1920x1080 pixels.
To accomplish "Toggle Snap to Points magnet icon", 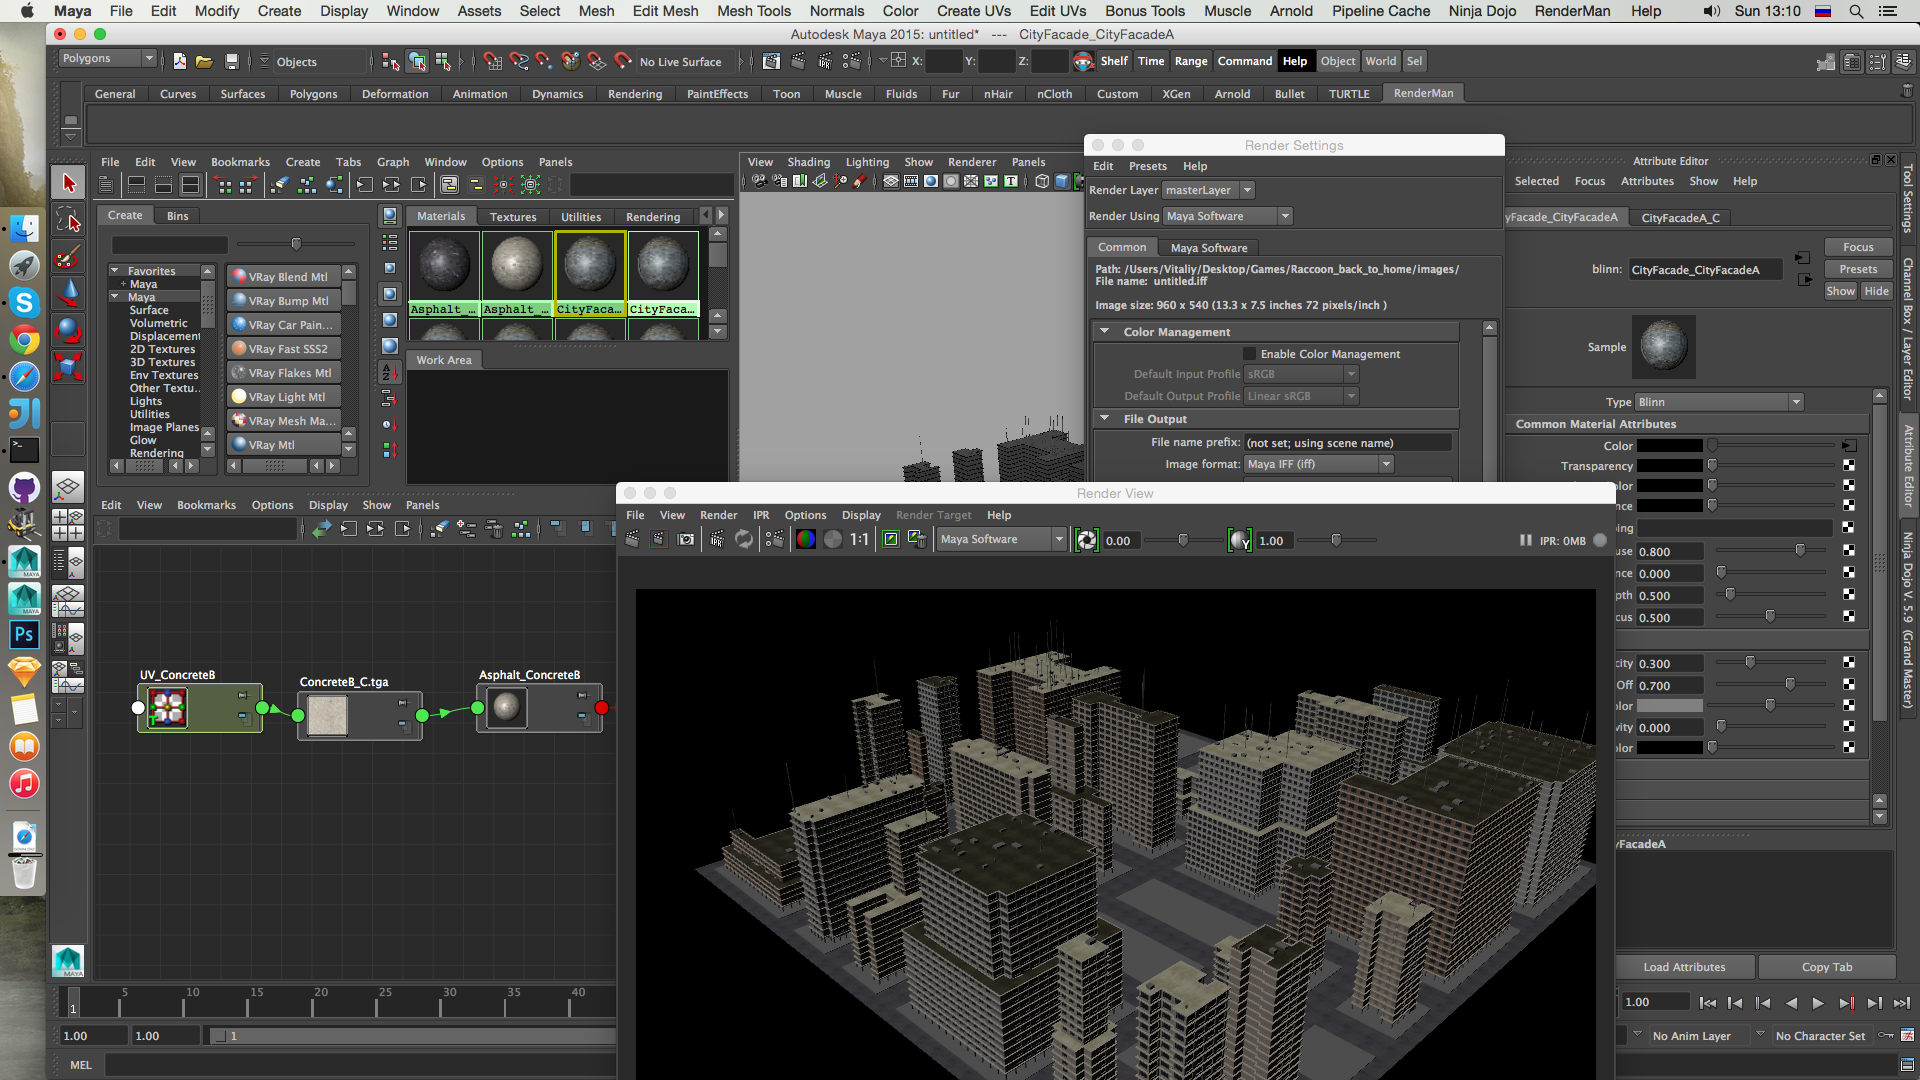I will click(x=544, y=62).
